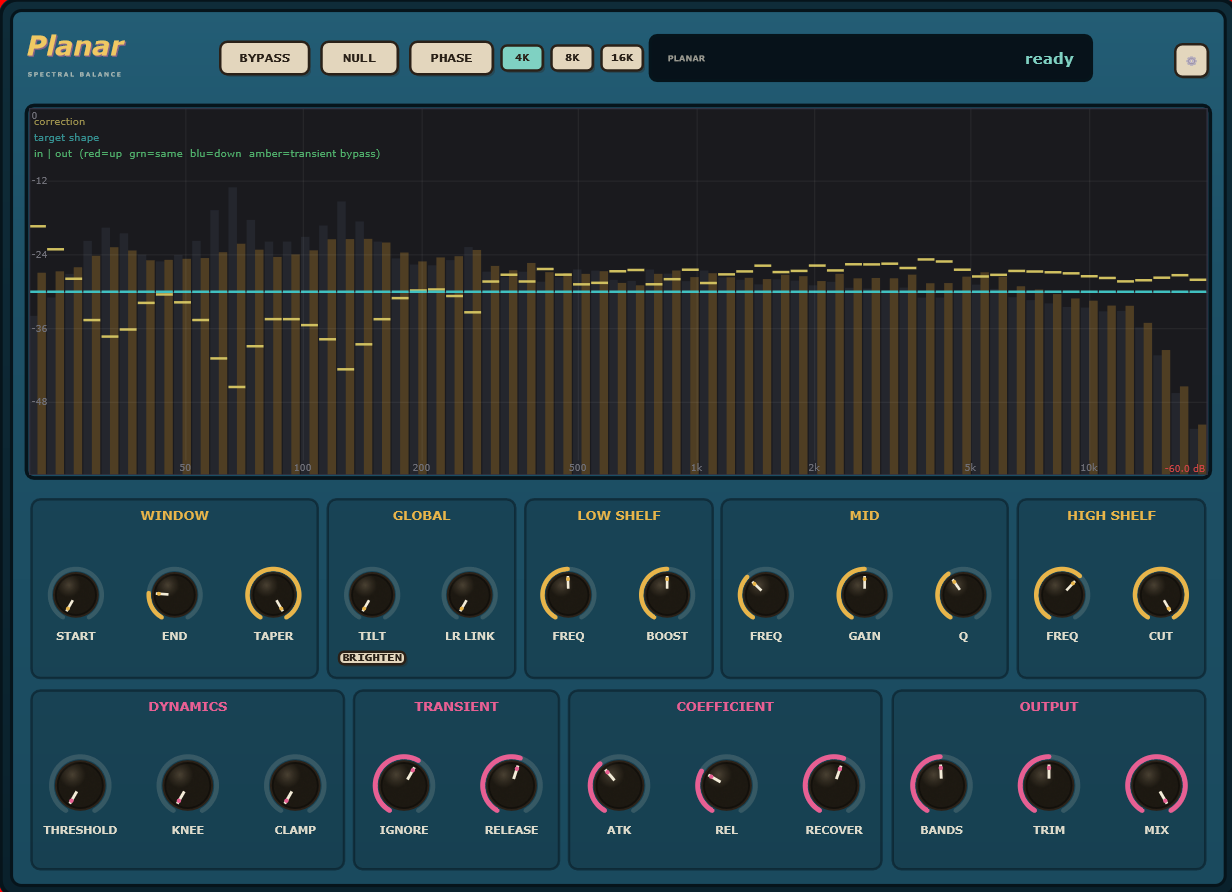Click the 'correction' legend label
The height and width of the screenshot is (892, 1232).
(x=60, y=122)
